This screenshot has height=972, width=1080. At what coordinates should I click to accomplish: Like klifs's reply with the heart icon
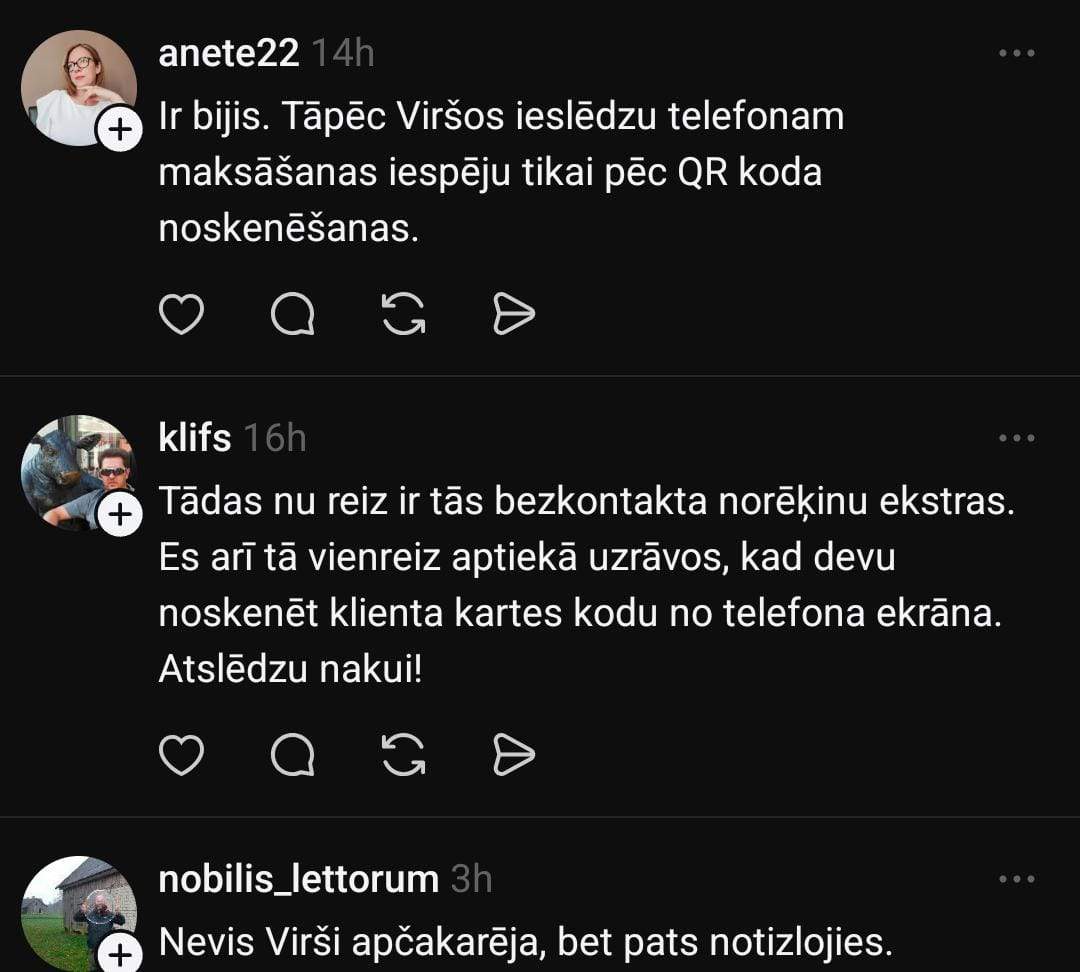(x=182, y=755)
